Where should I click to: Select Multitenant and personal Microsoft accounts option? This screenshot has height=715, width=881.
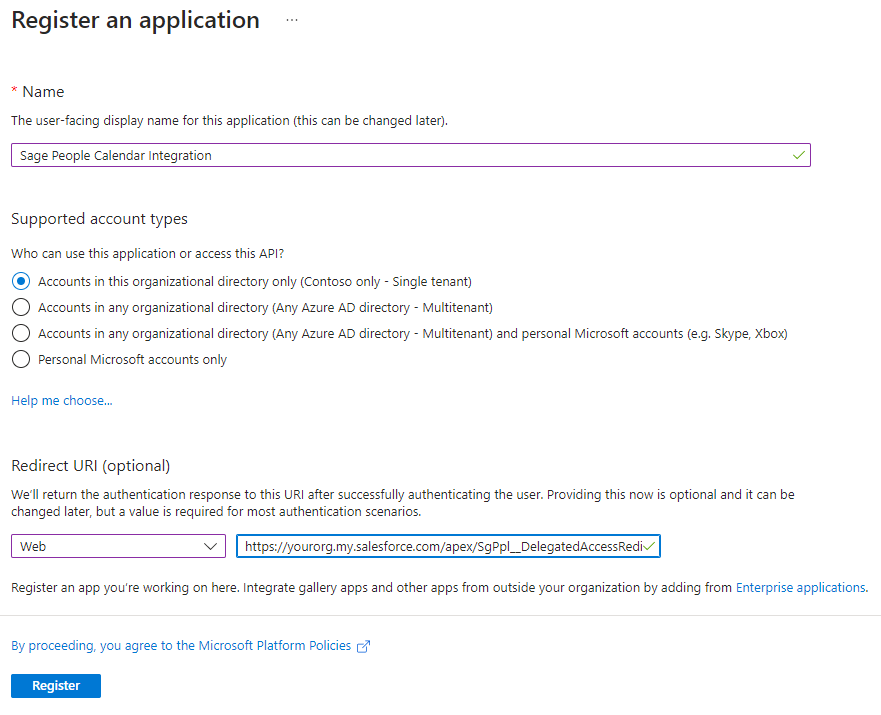tap(21, 334)
